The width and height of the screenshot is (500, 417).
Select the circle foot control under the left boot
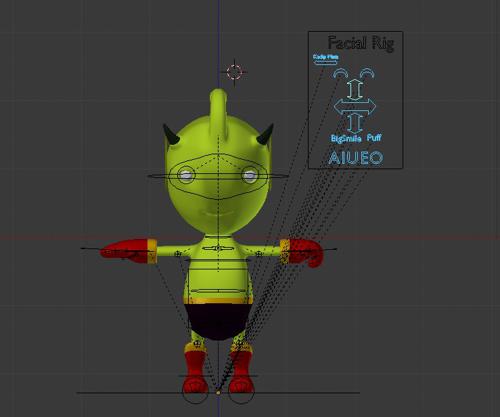[195, 393]
